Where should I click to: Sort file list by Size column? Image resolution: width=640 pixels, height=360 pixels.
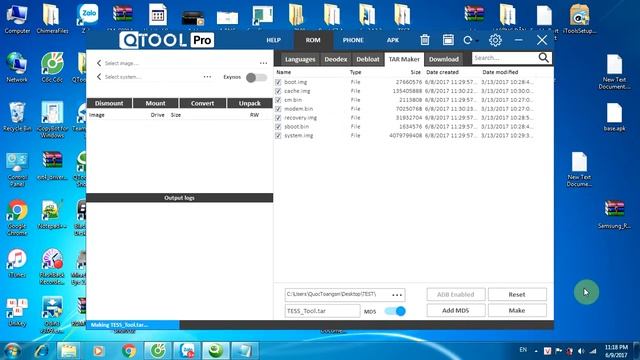point(415,72)
